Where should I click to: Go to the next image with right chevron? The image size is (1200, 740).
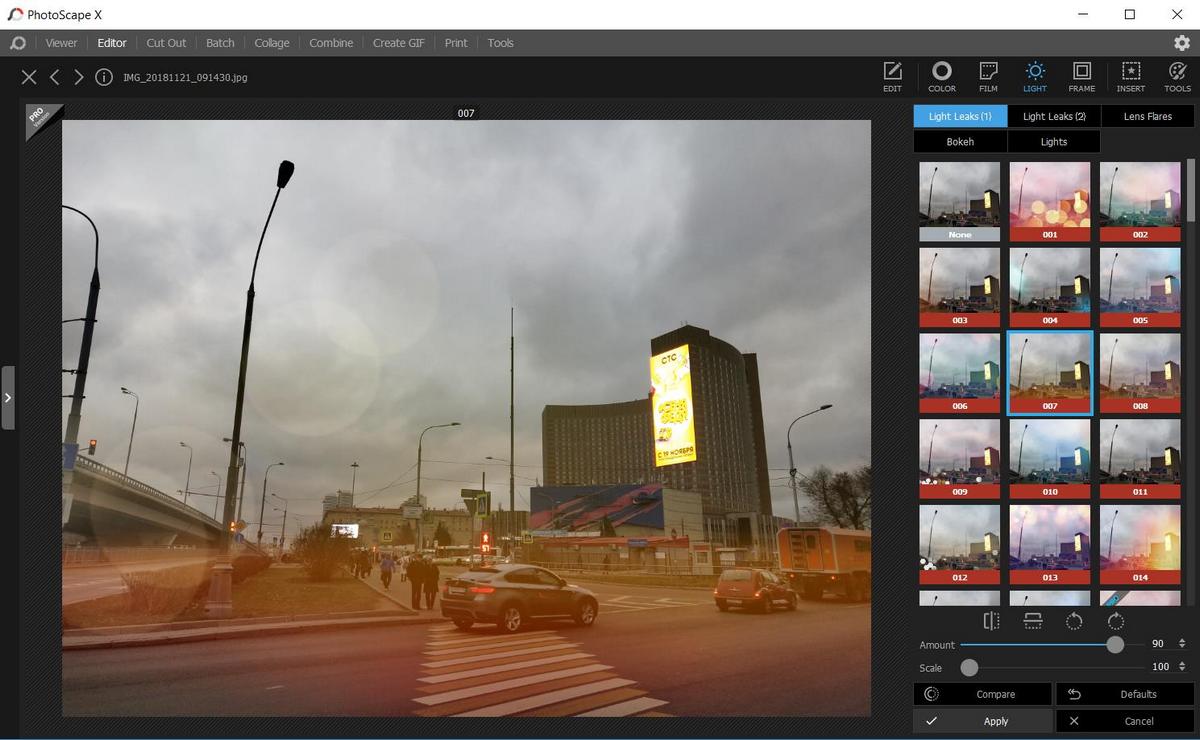point(78,77)
